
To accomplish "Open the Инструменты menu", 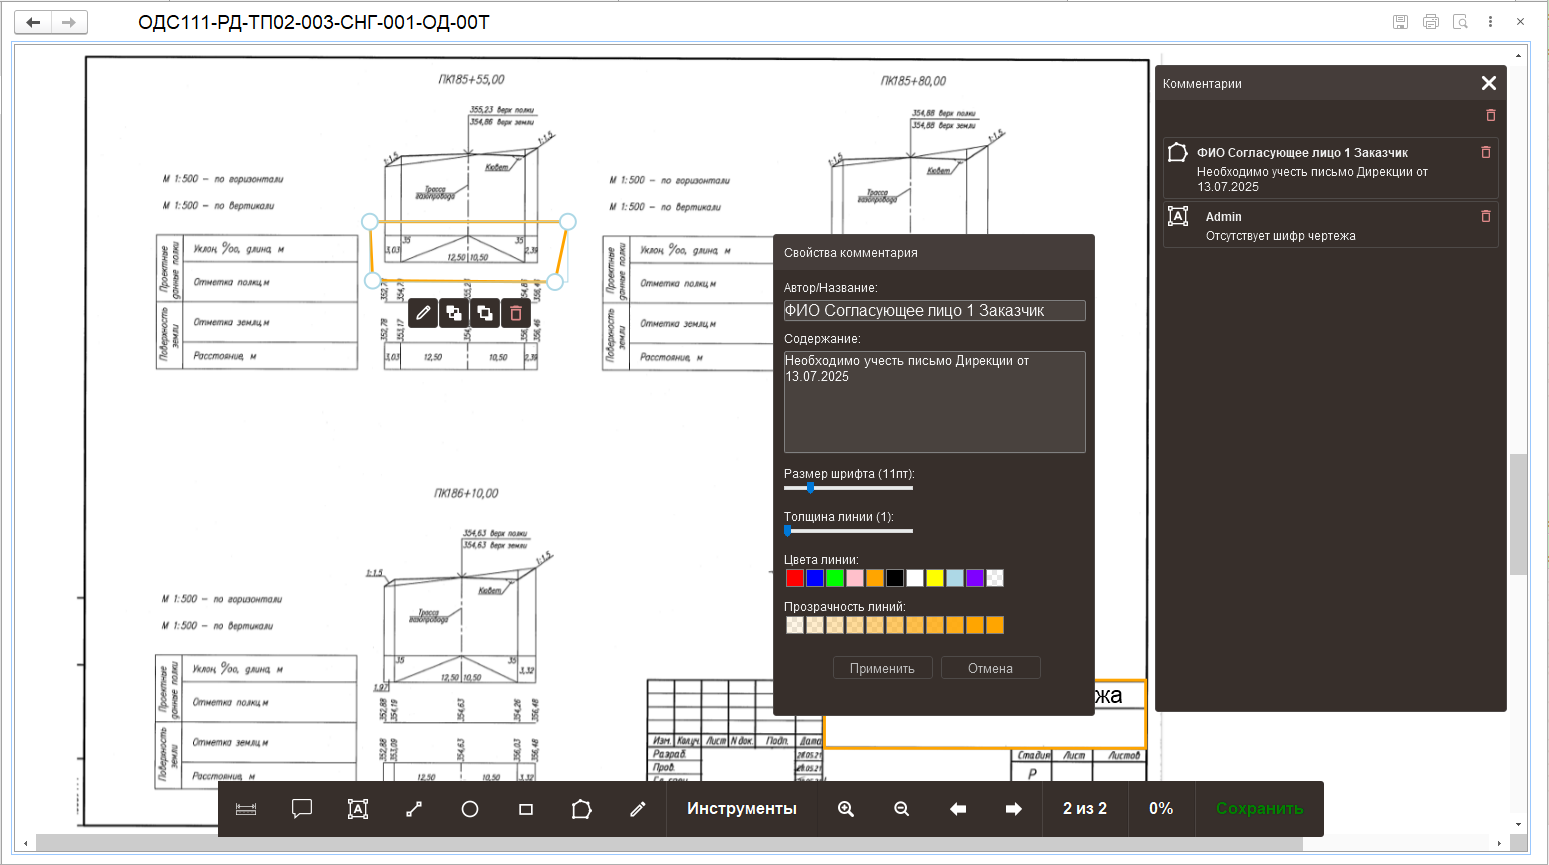I will 742,809.
